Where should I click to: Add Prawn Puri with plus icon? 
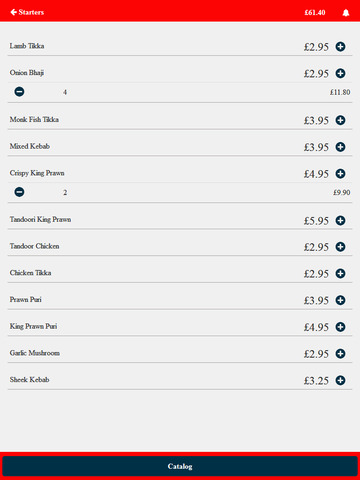point(340,300)
